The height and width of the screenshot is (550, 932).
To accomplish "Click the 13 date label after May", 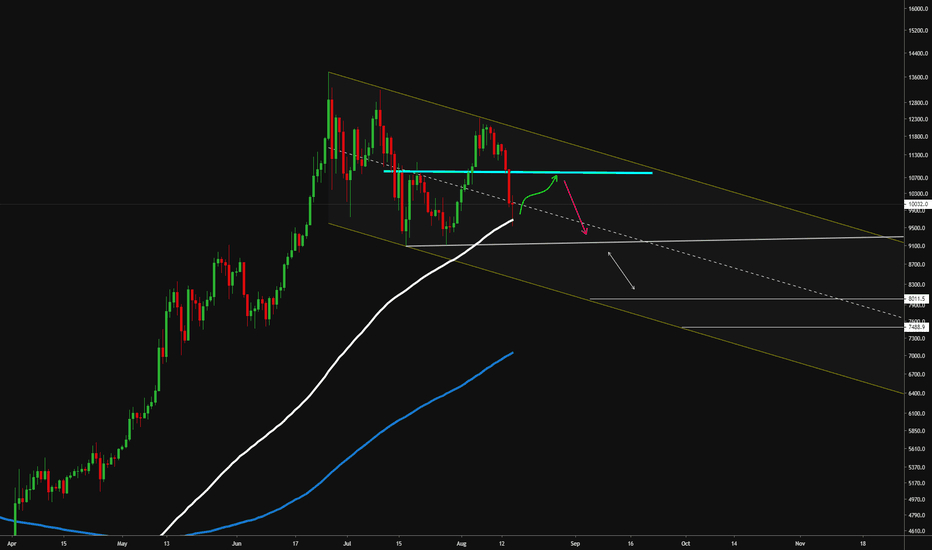I will pyautogui.click(x=166, y=543).
